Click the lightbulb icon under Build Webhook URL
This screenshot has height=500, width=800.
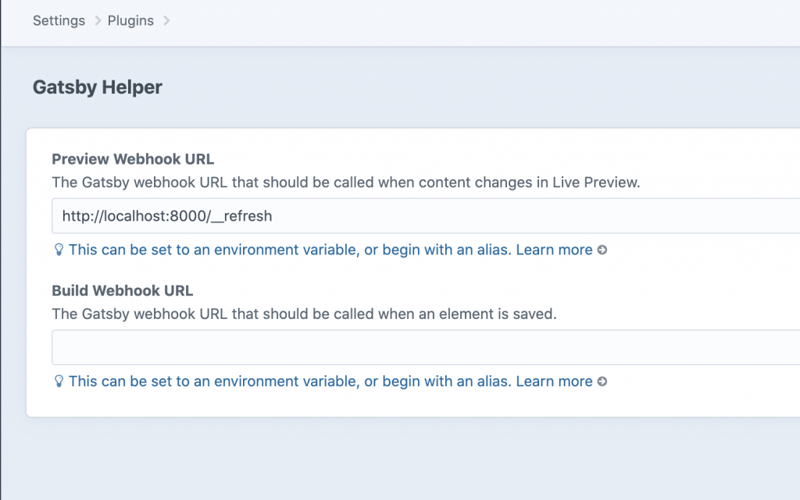[59, 381]
